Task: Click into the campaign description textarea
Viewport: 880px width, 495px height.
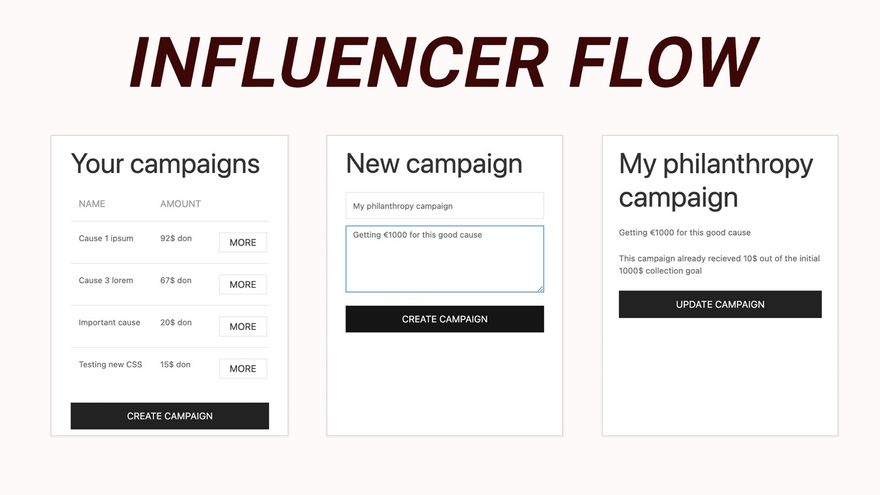Action: coord(445,259)
